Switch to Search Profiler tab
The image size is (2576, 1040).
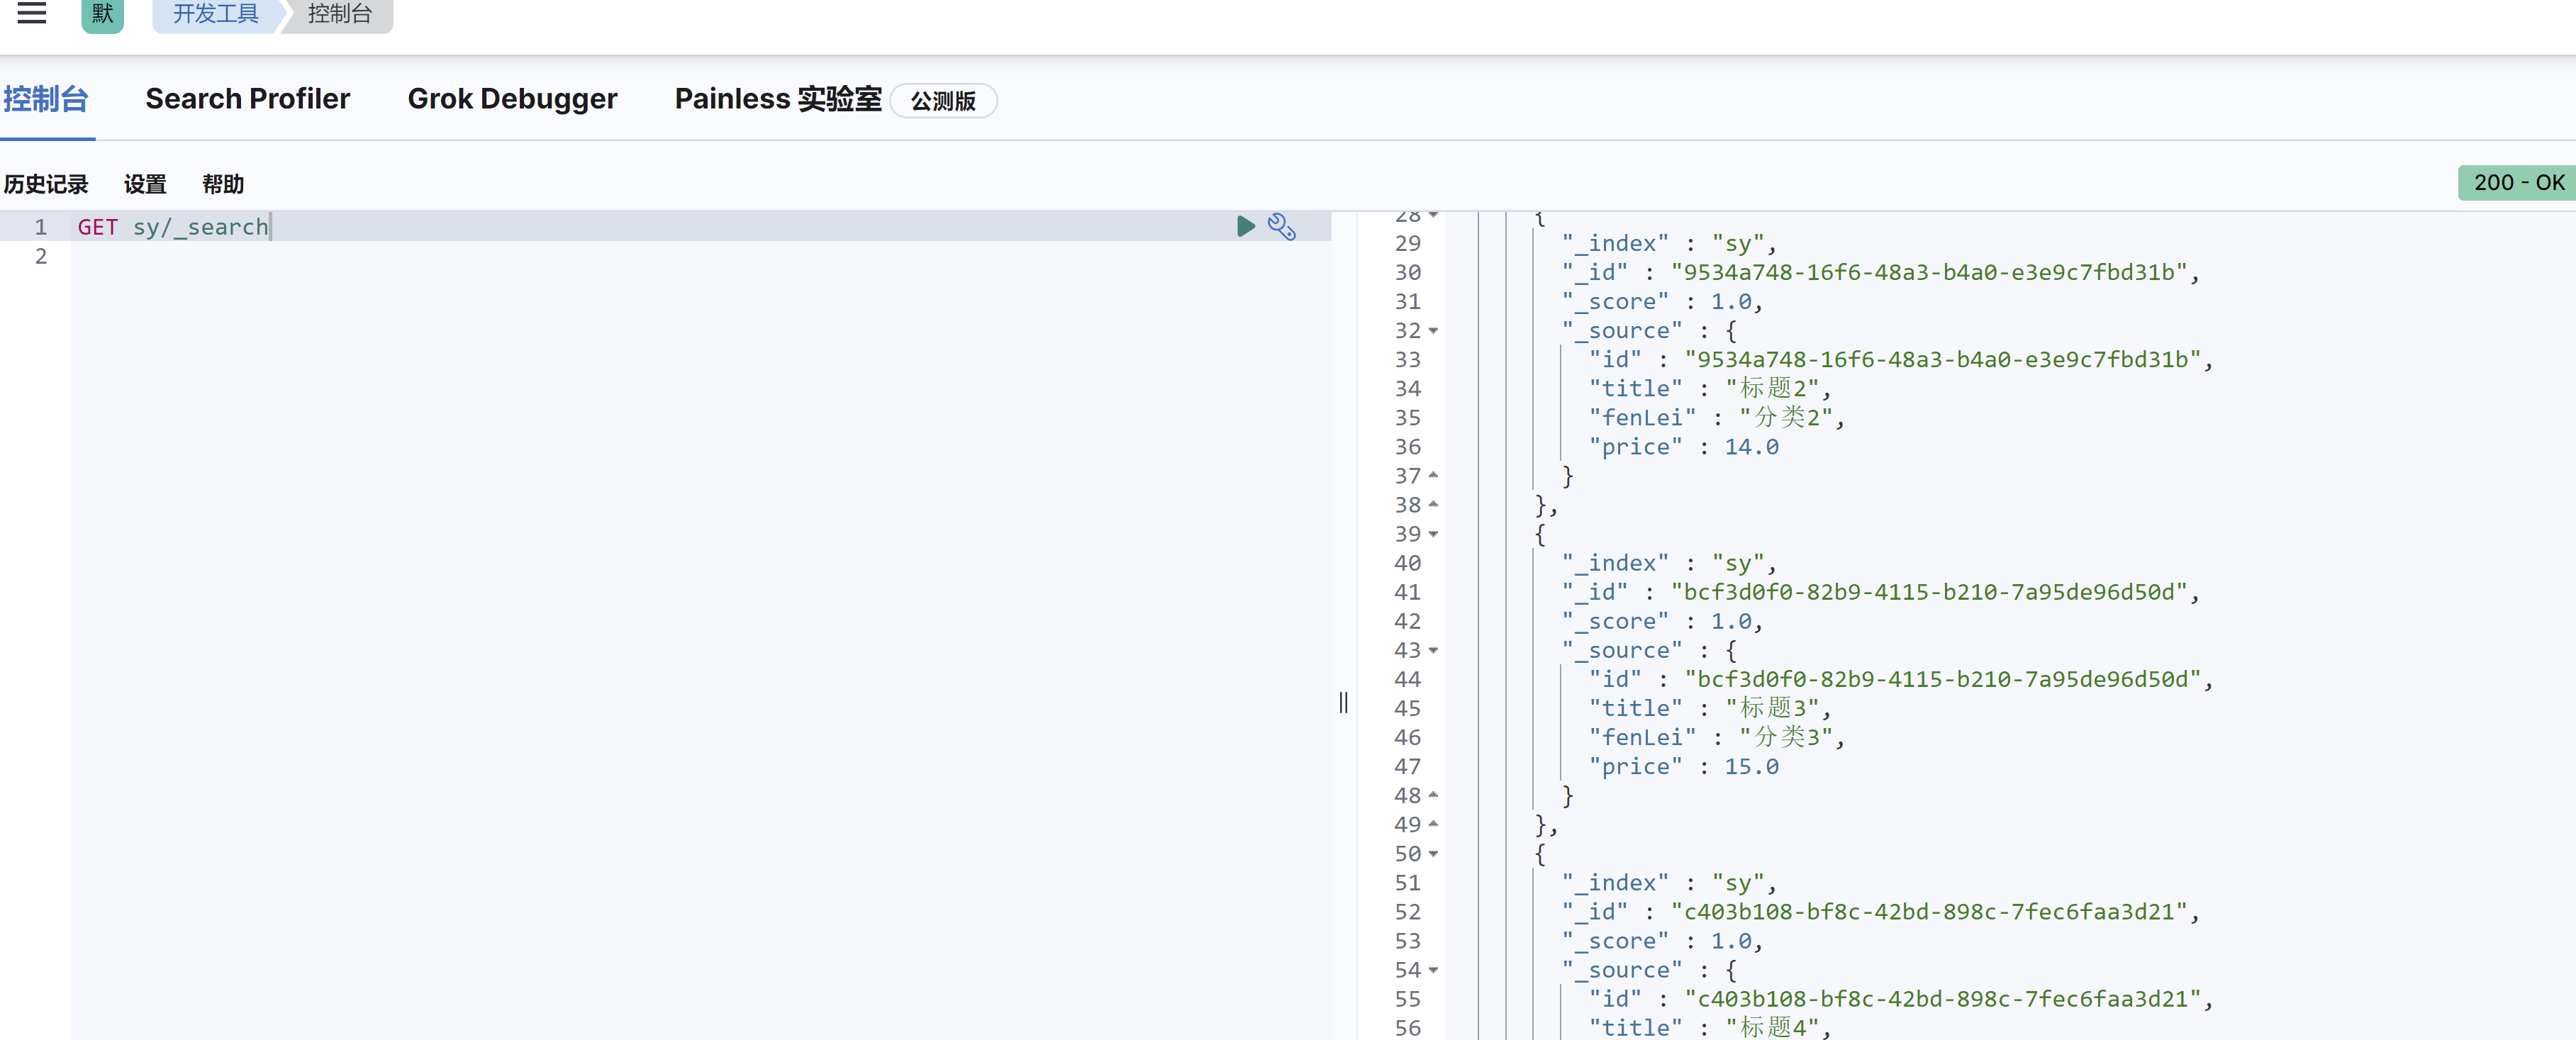247,99
